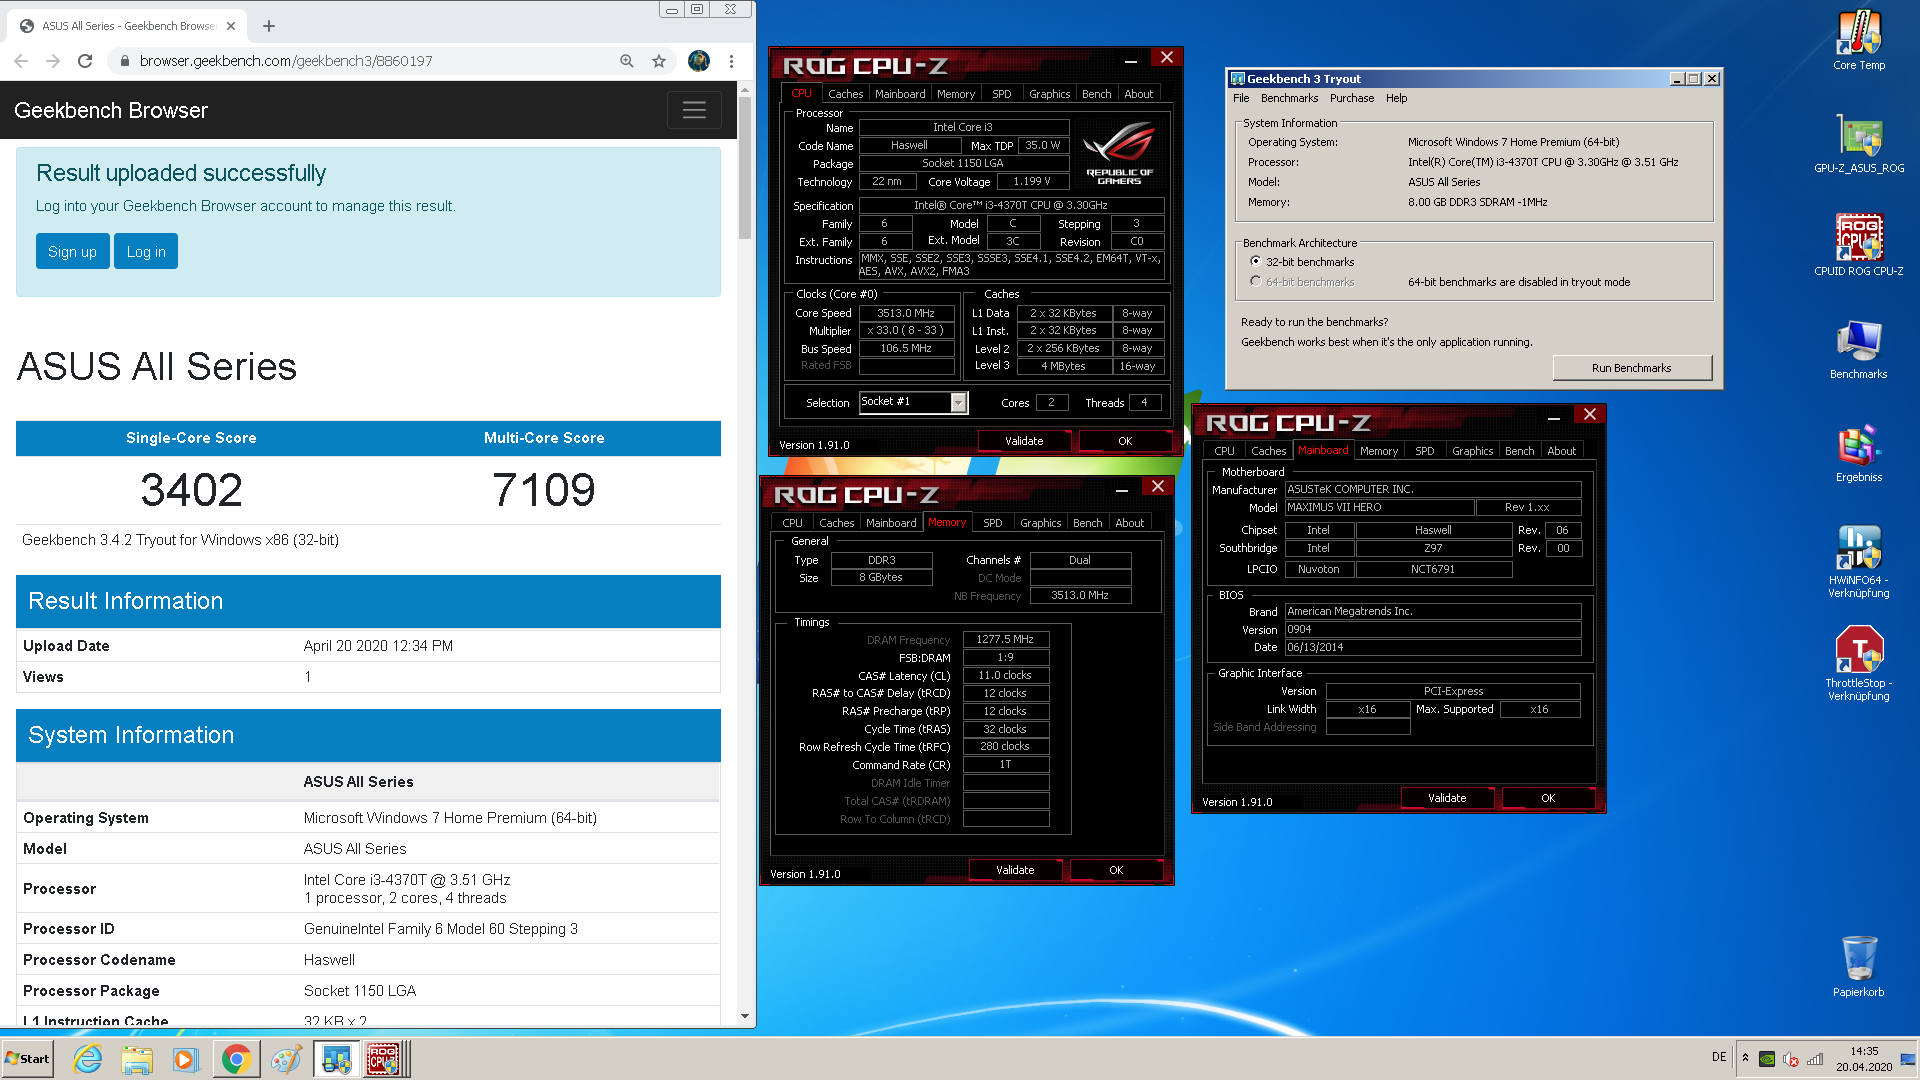The width and height of the screenshot is (1920, 1080).
Task: Click Validate in CPU tab window
Action: tap(1024, 441)
